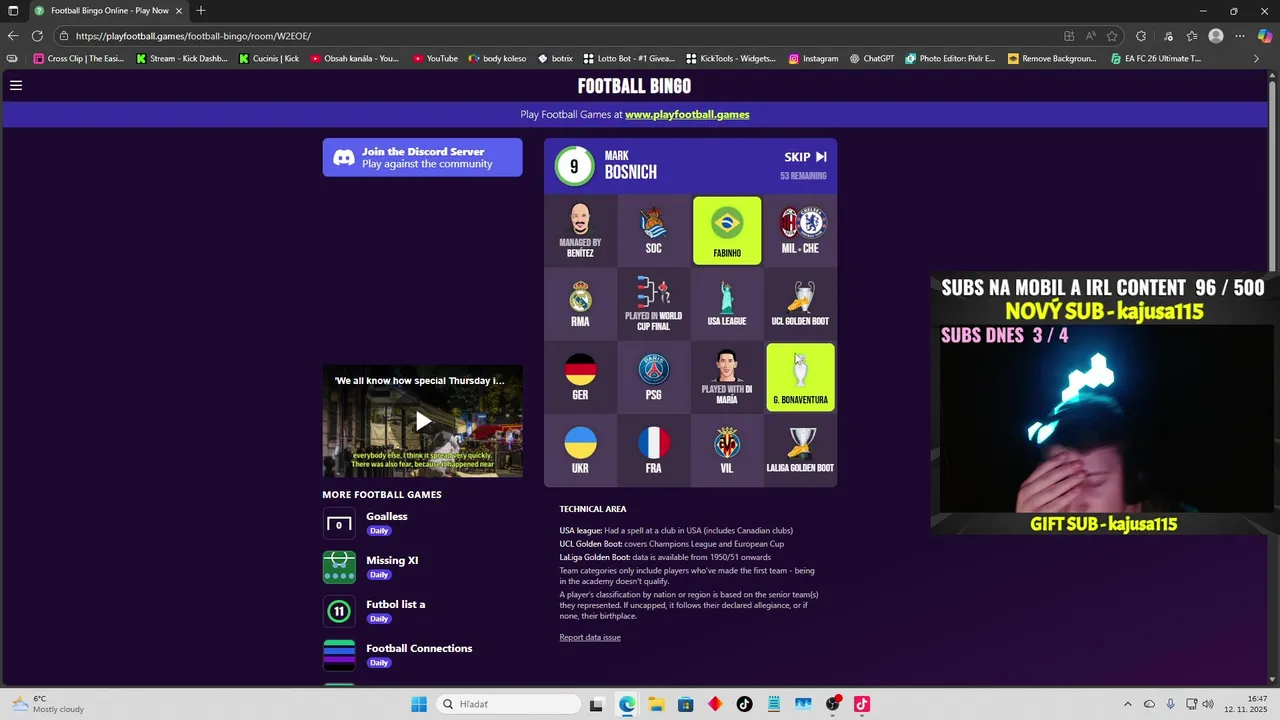Open the YouTube bookmark
This screenshot has width=1280, height=720.
[435, 59]
